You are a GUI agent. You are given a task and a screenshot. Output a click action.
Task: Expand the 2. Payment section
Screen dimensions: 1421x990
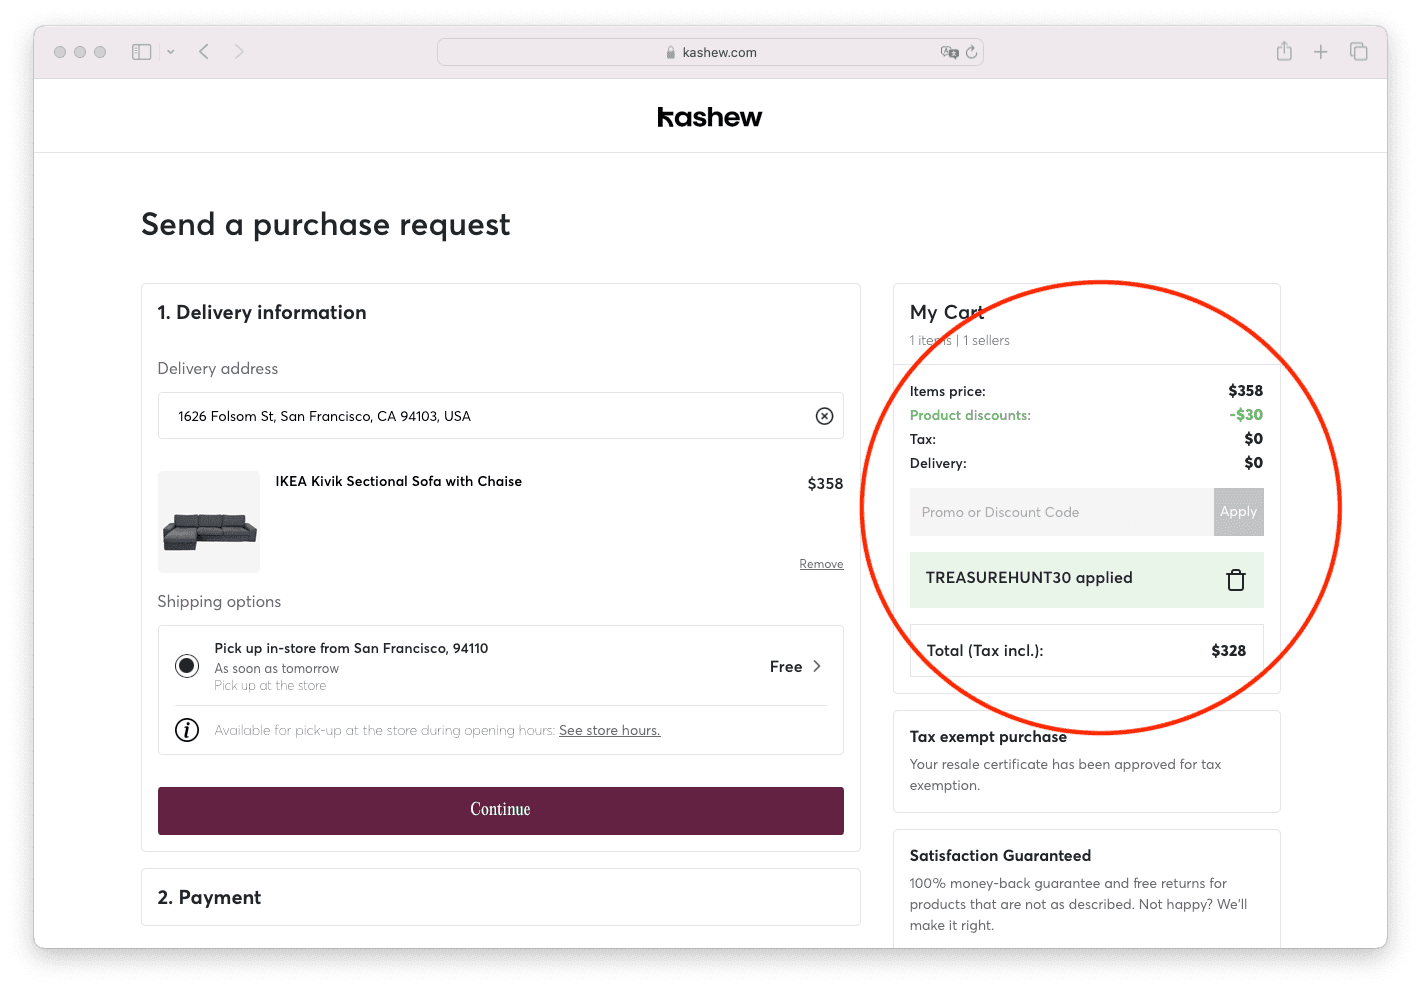[500, 897]
